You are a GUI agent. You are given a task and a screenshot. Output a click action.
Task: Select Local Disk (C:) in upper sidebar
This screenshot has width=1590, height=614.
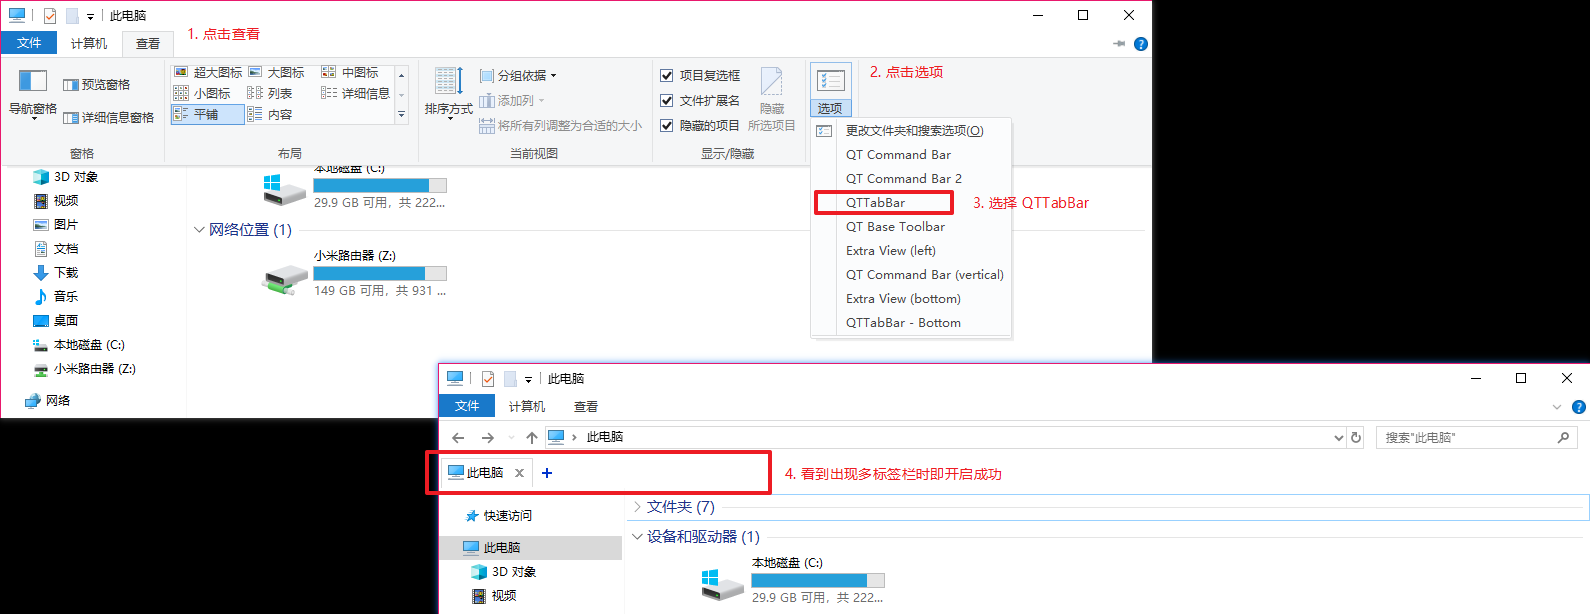pos(79,345)
